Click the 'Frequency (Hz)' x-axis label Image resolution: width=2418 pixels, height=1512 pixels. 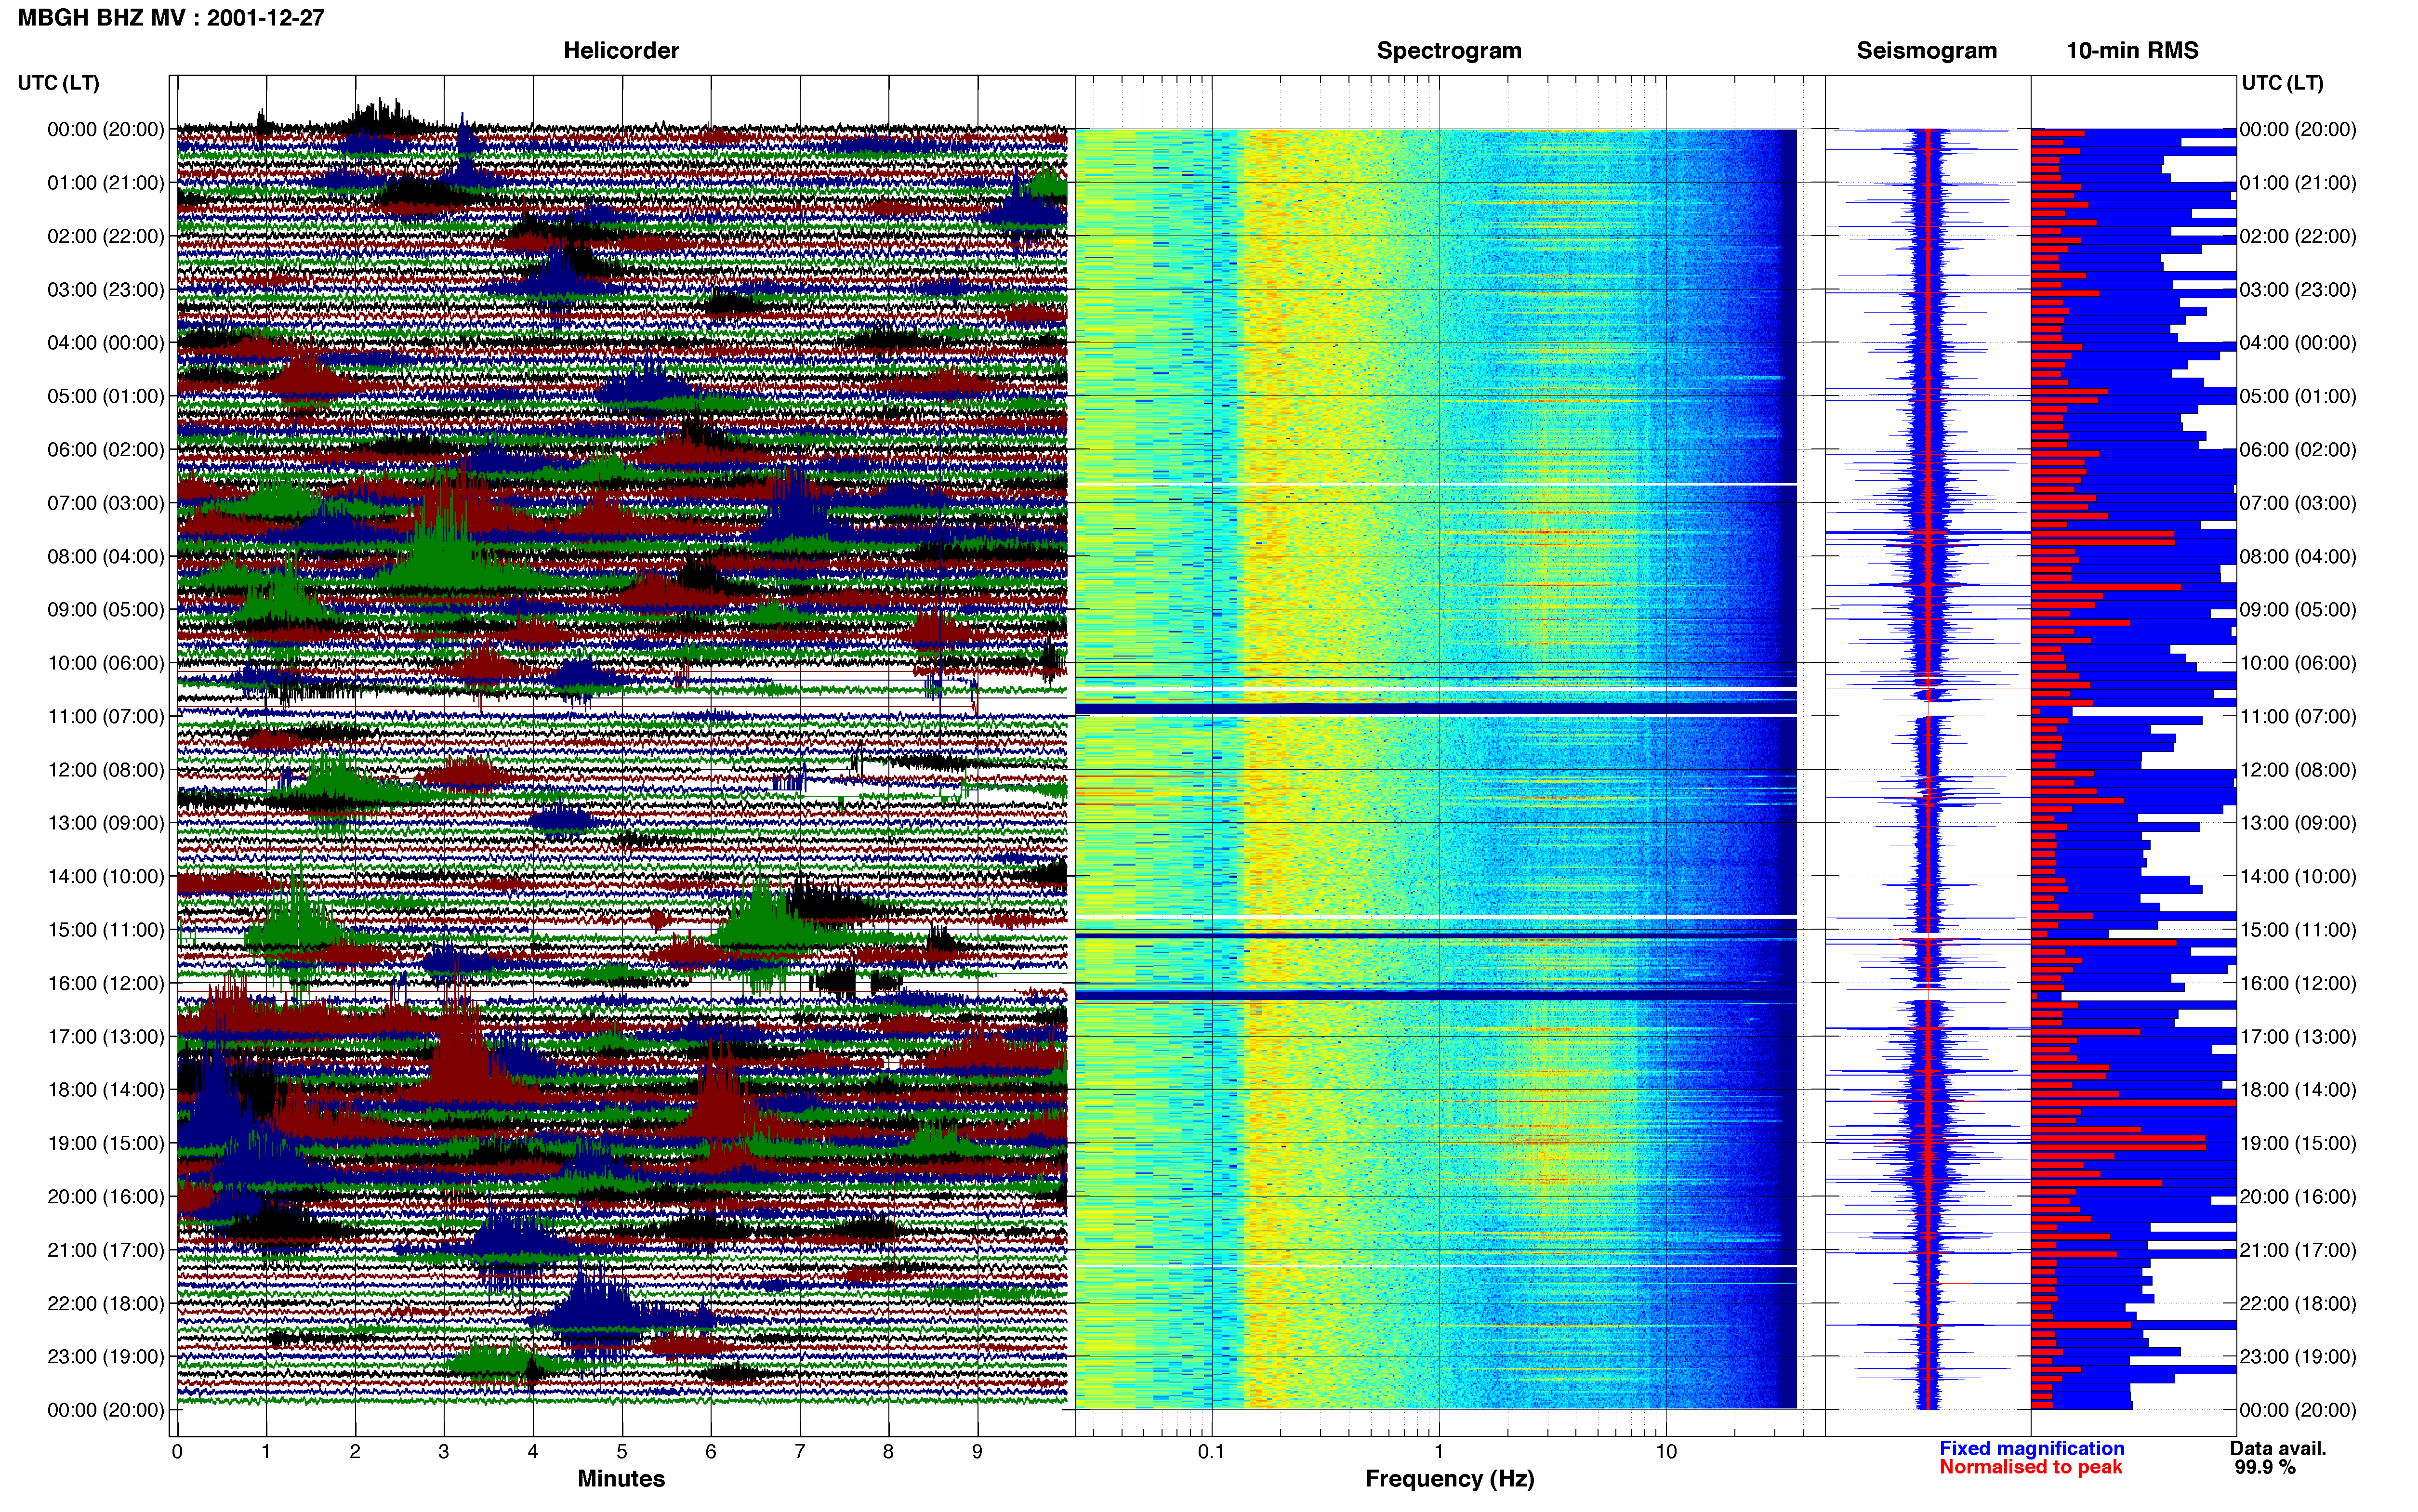pos(1449,1479)
